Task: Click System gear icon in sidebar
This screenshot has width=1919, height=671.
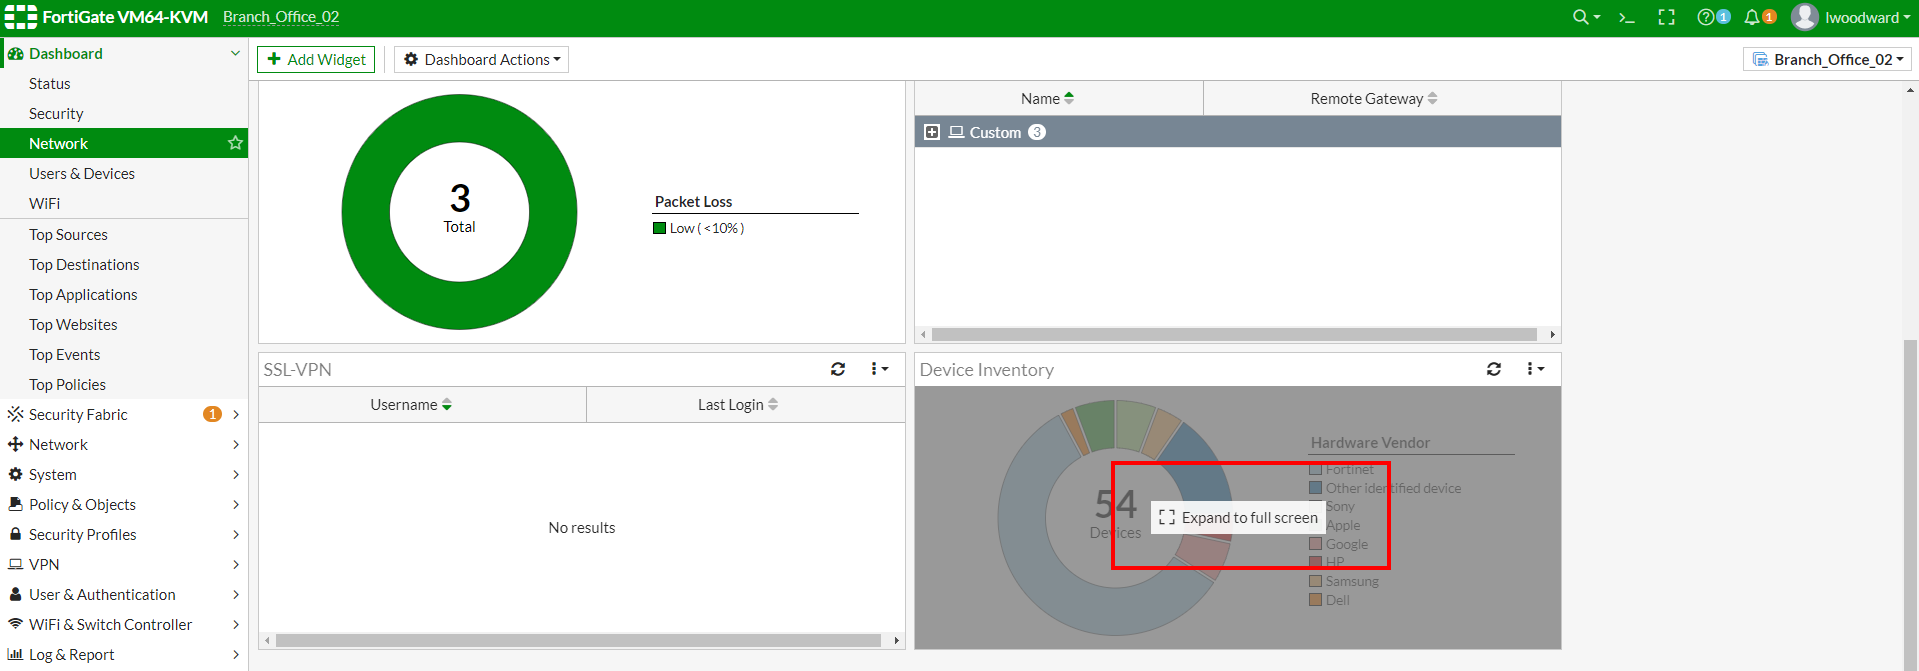Action: 15,474
